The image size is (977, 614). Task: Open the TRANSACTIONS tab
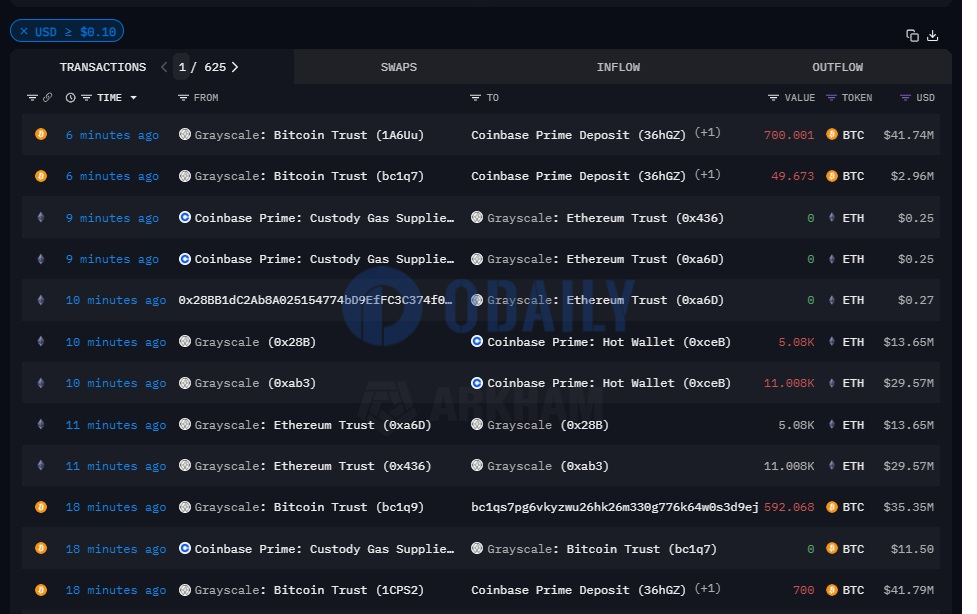(103, 67)
